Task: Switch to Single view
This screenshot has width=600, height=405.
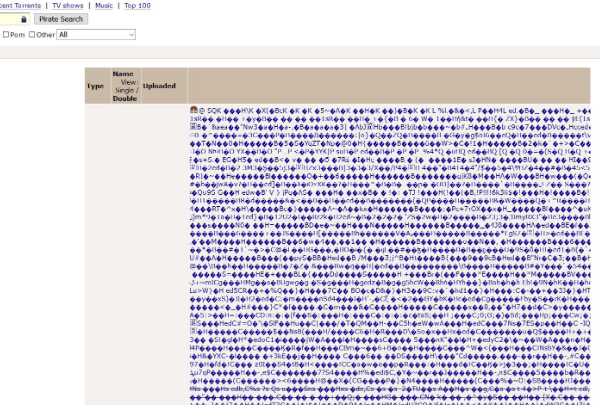Action: 125,90
